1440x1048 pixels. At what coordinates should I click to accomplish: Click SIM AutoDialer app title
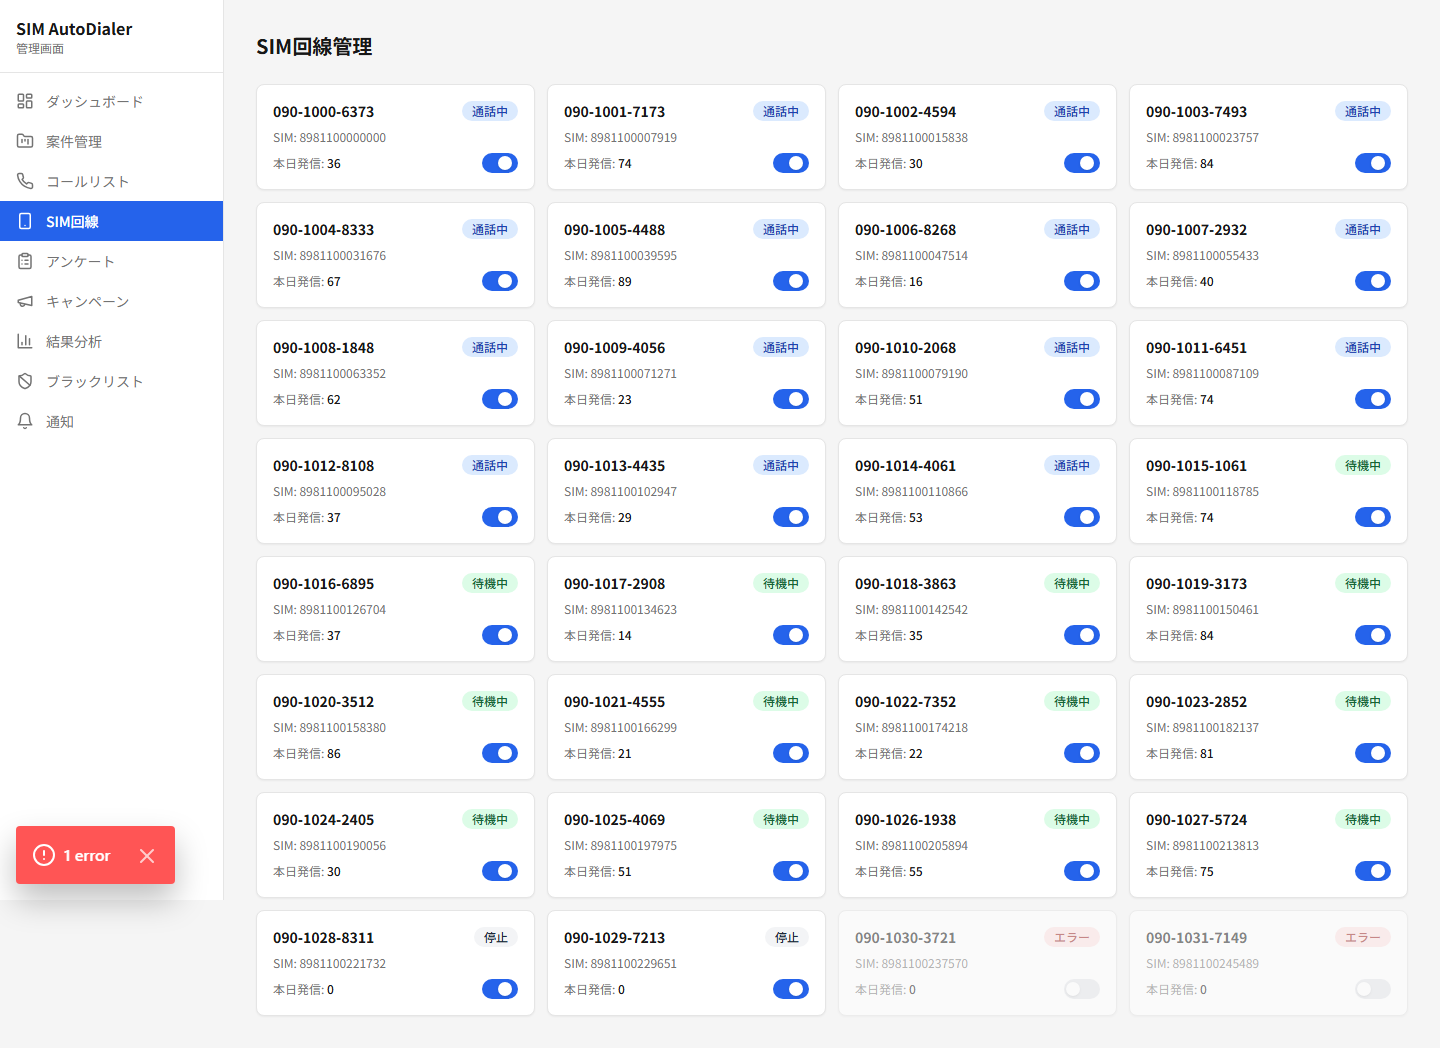(x=74, y=29)
